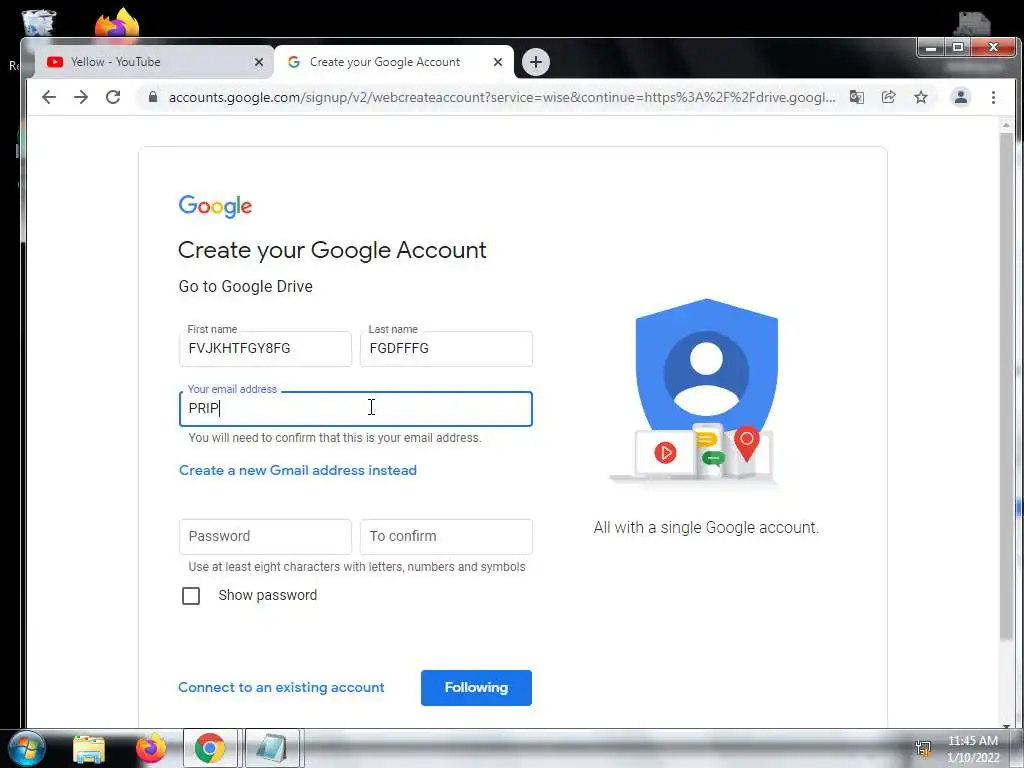This screenshot has width=1024, height=768.
Task: Maximize the Chrome window
Action: point(958,48)
